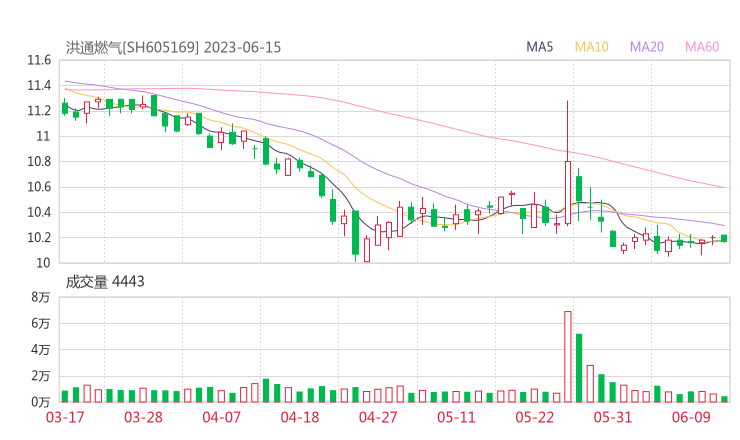Click the tallest red volume bar

point(568,356)
